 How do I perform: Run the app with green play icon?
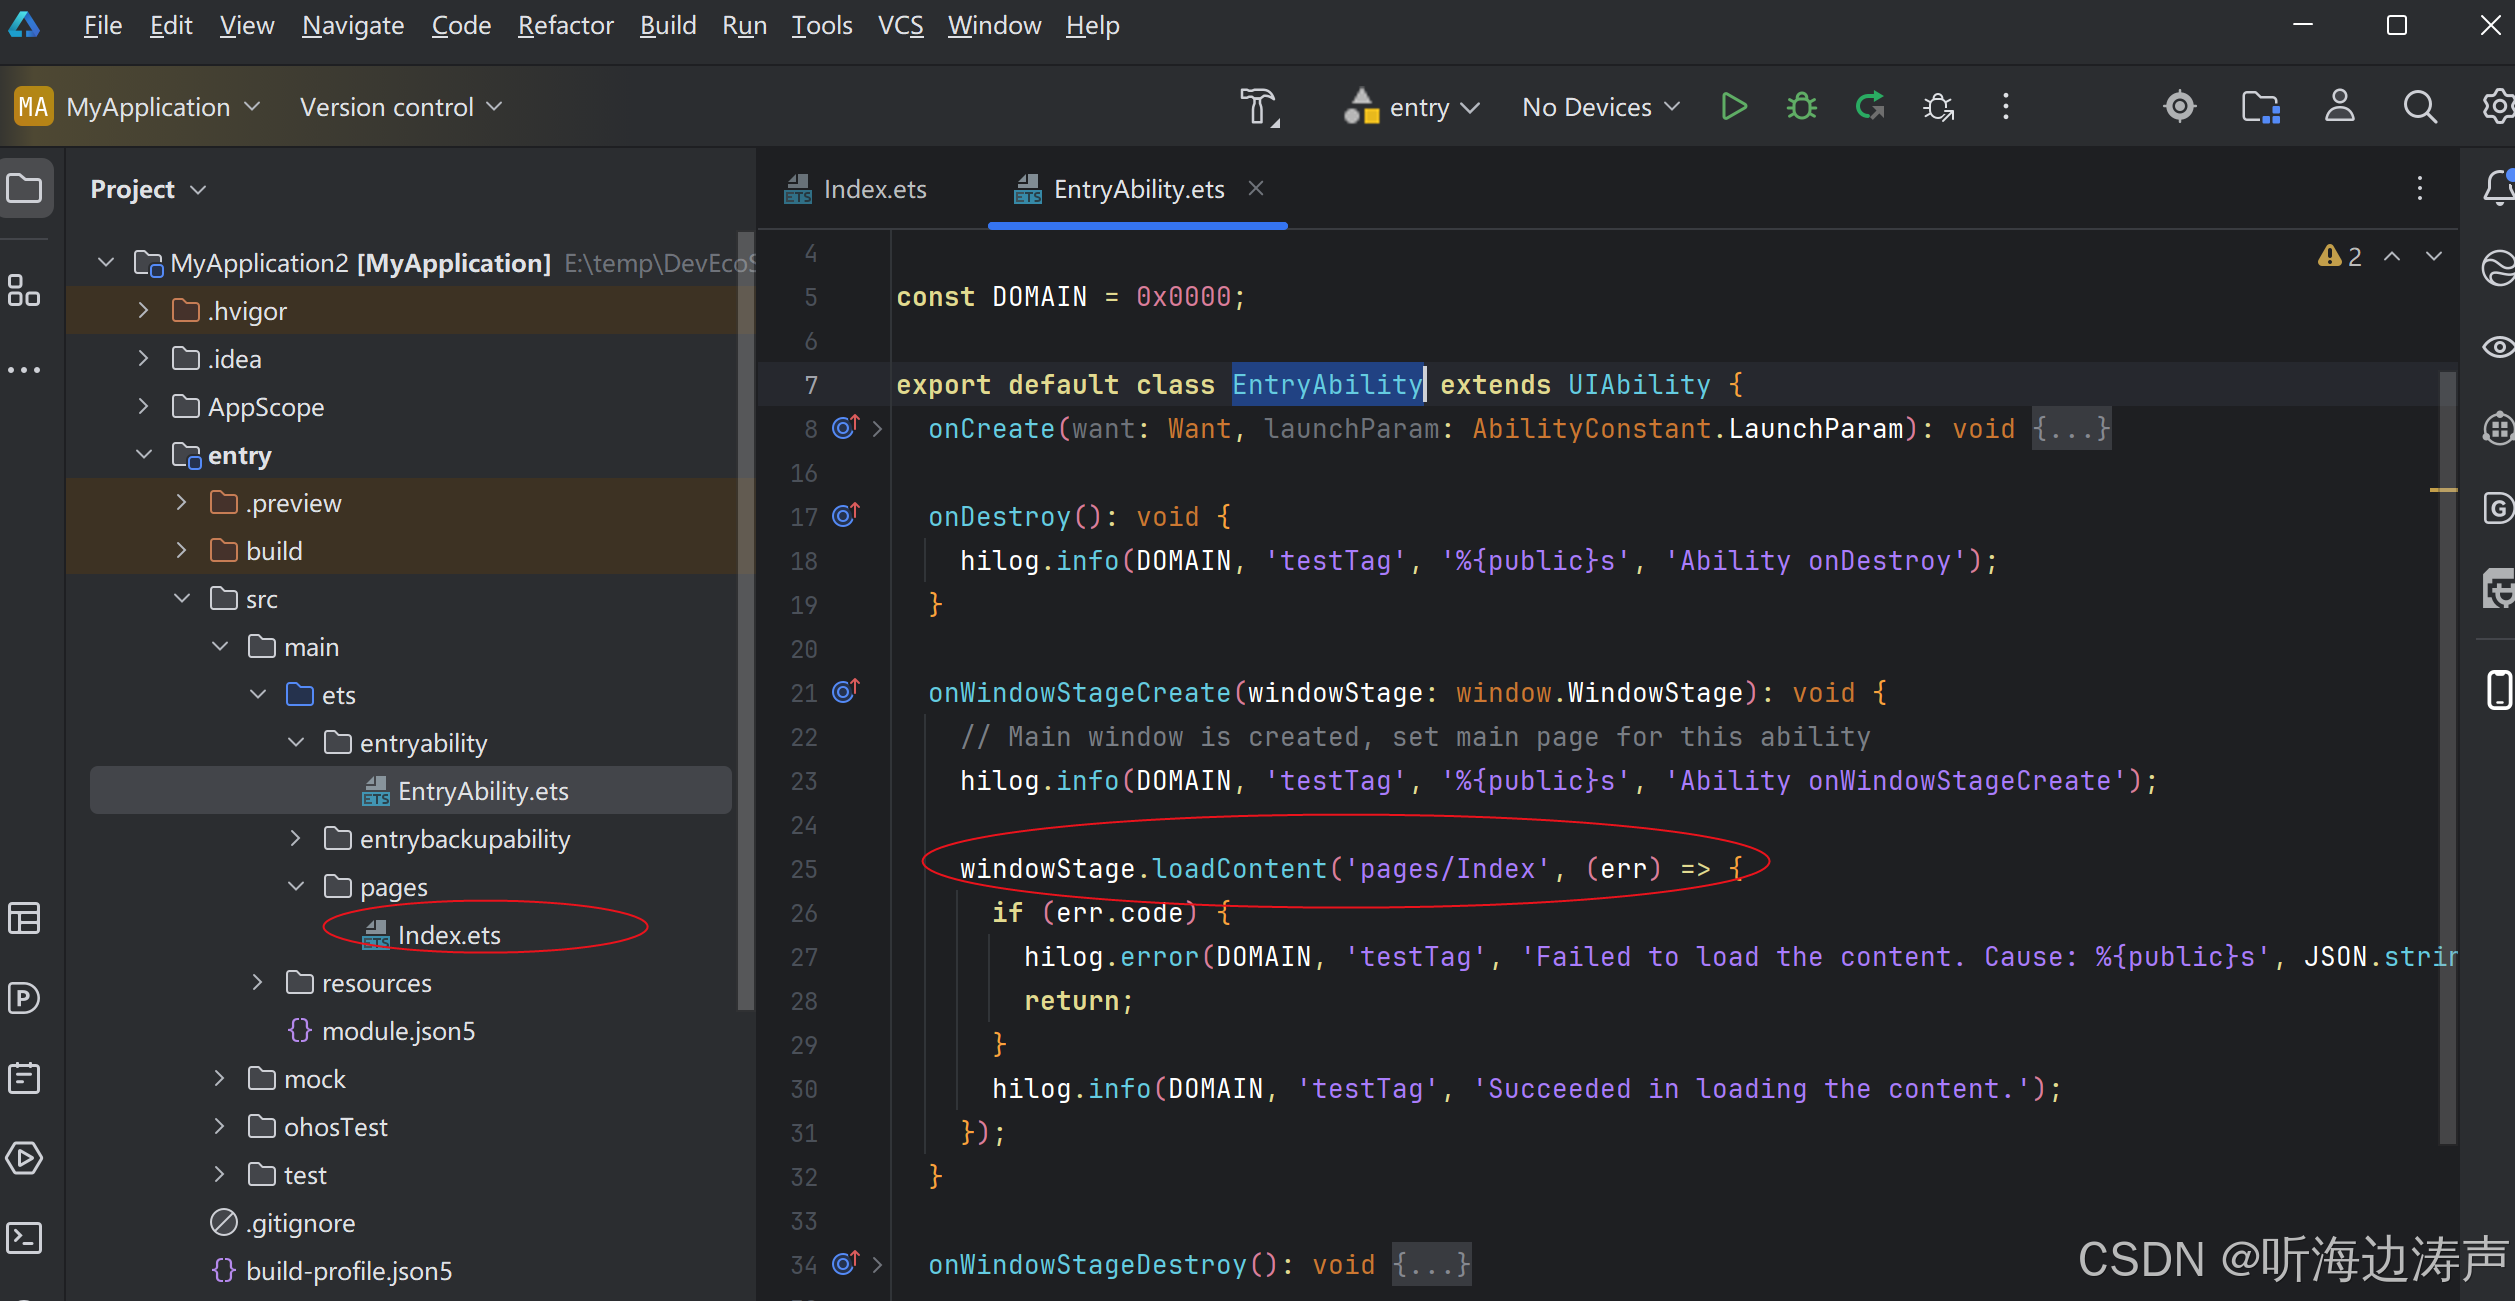click(1734, 106)
